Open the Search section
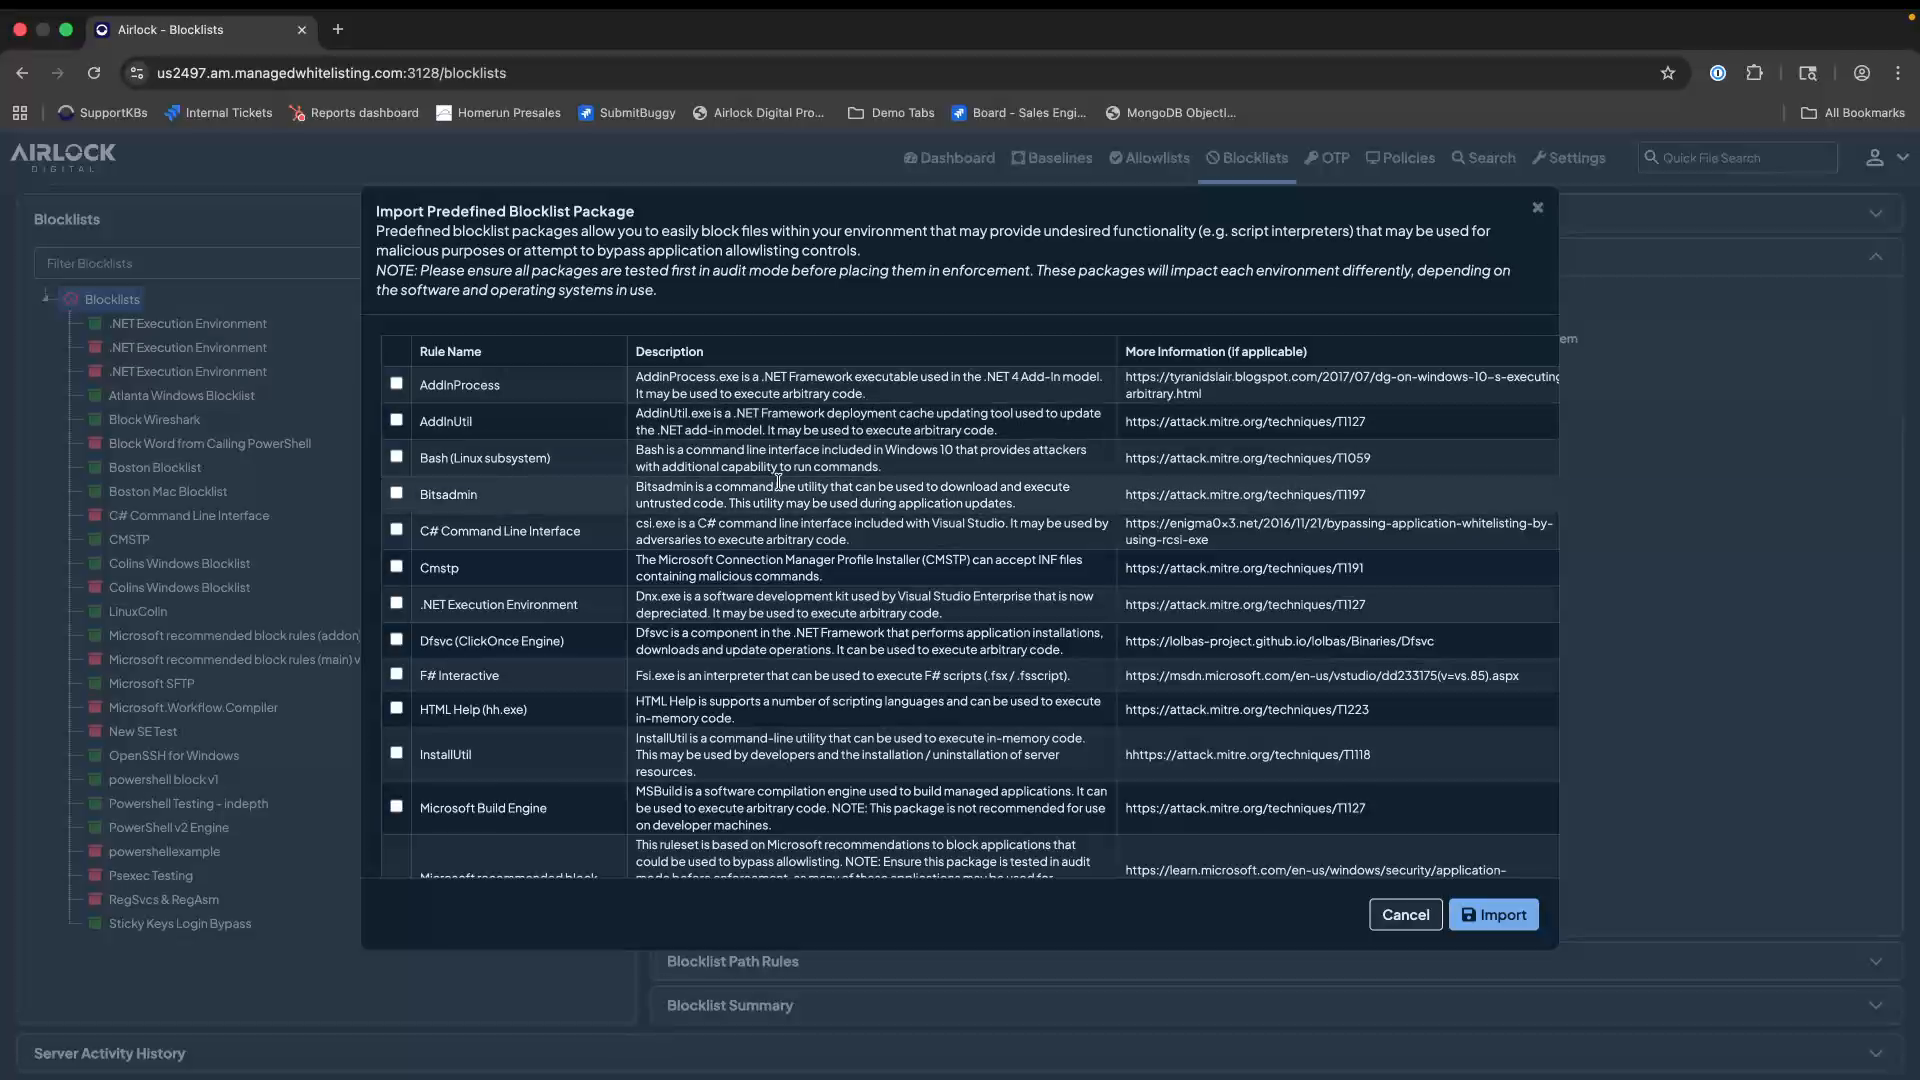1920x1080 pixels. coord(1483,158)
